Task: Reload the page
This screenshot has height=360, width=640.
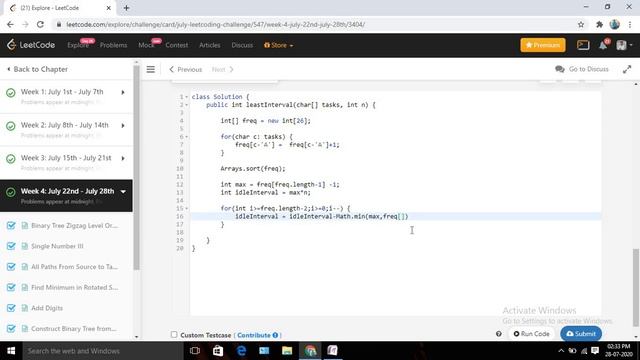Action: pos(40,24)
